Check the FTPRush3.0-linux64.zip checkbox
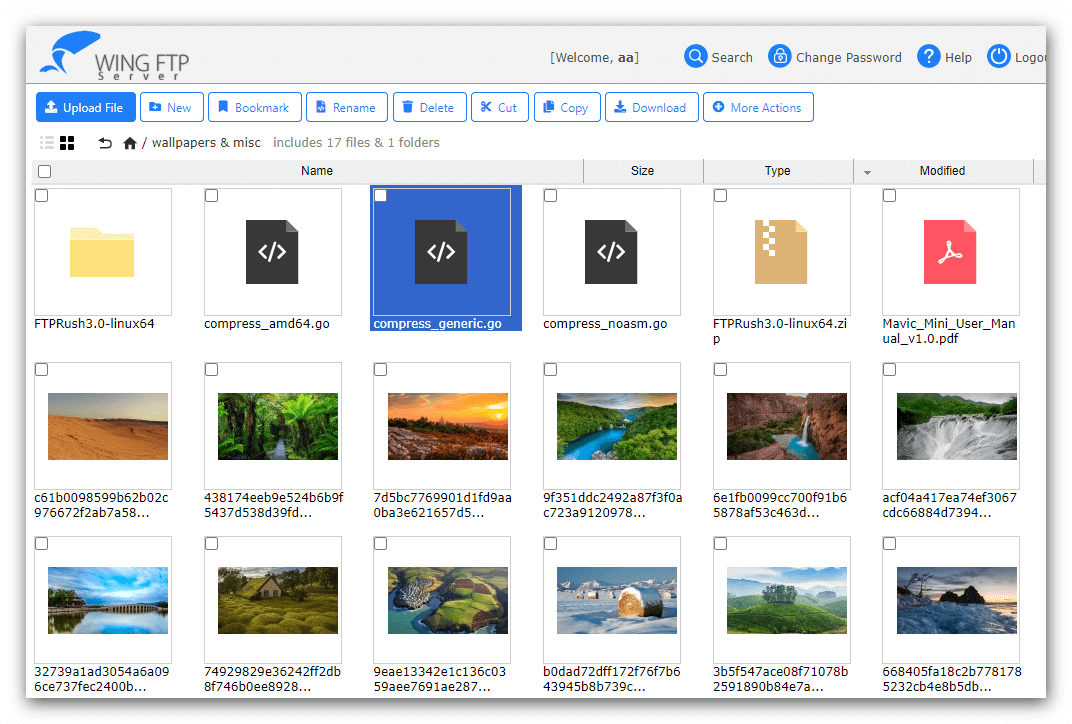1072x724 pixels. (720, 196)
